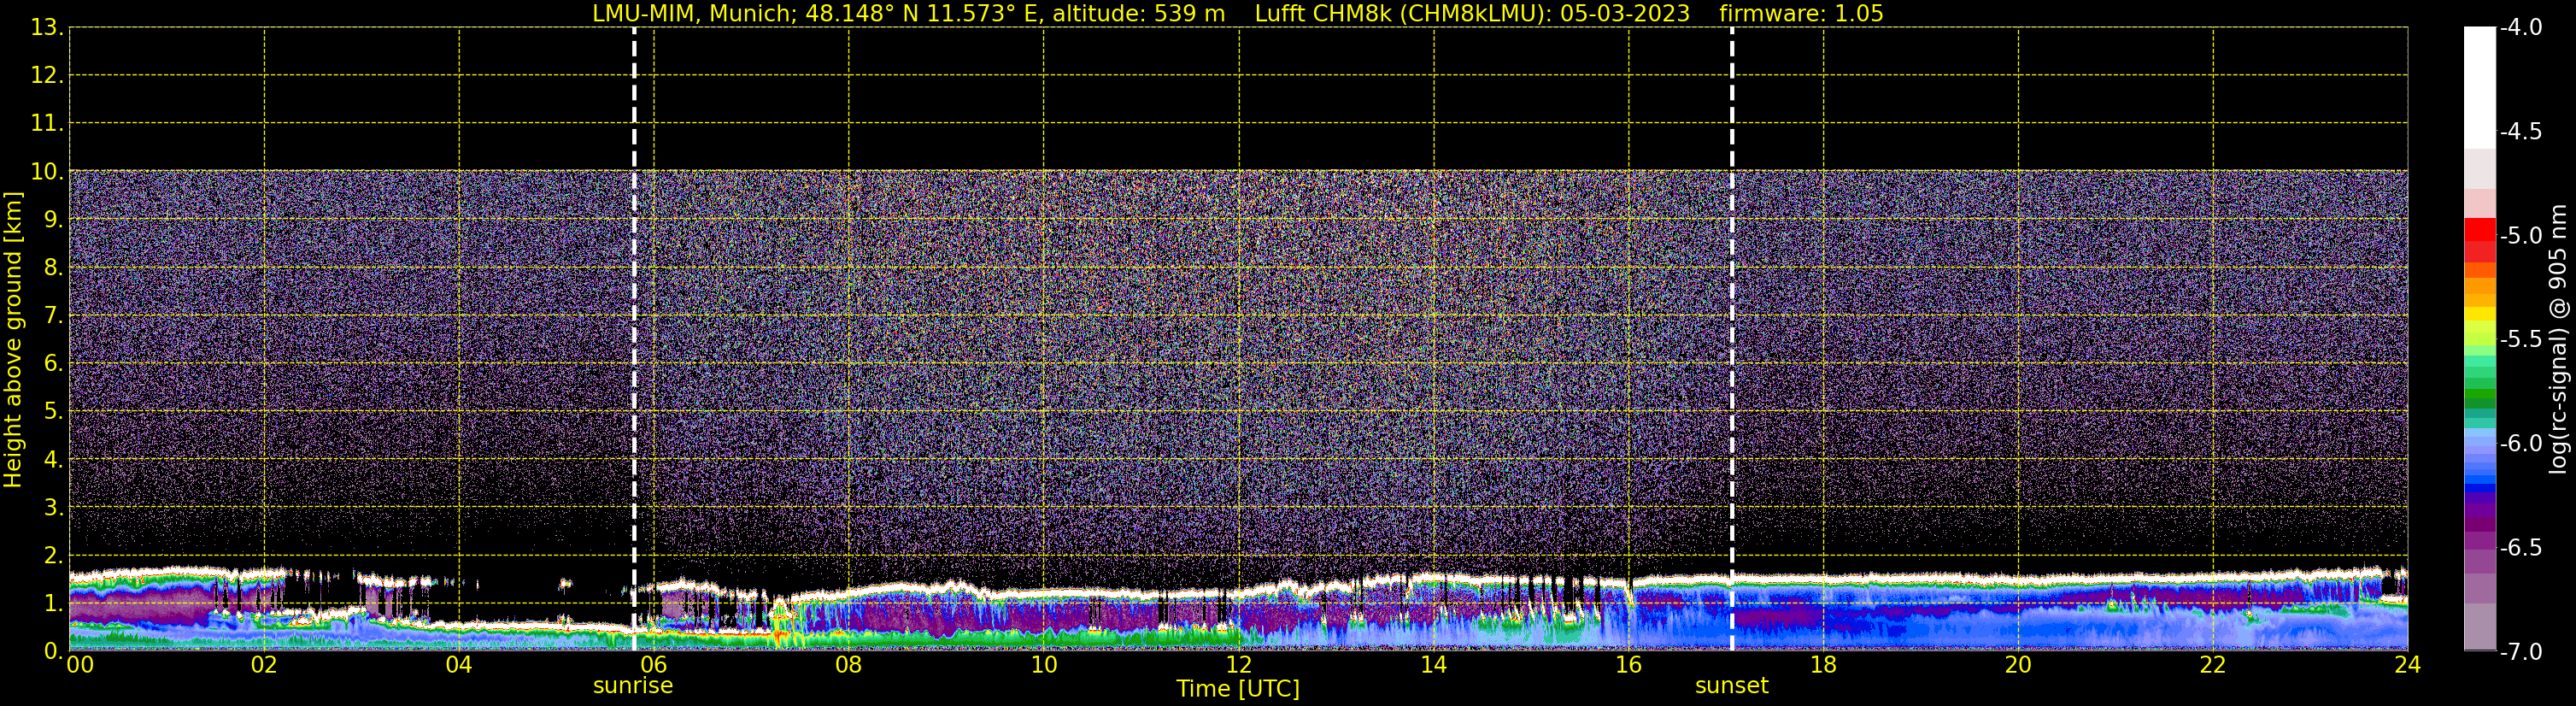Viewport: 2576px width, 706px height.
Task: Click the height tick label '7.'
Action: 53,316
